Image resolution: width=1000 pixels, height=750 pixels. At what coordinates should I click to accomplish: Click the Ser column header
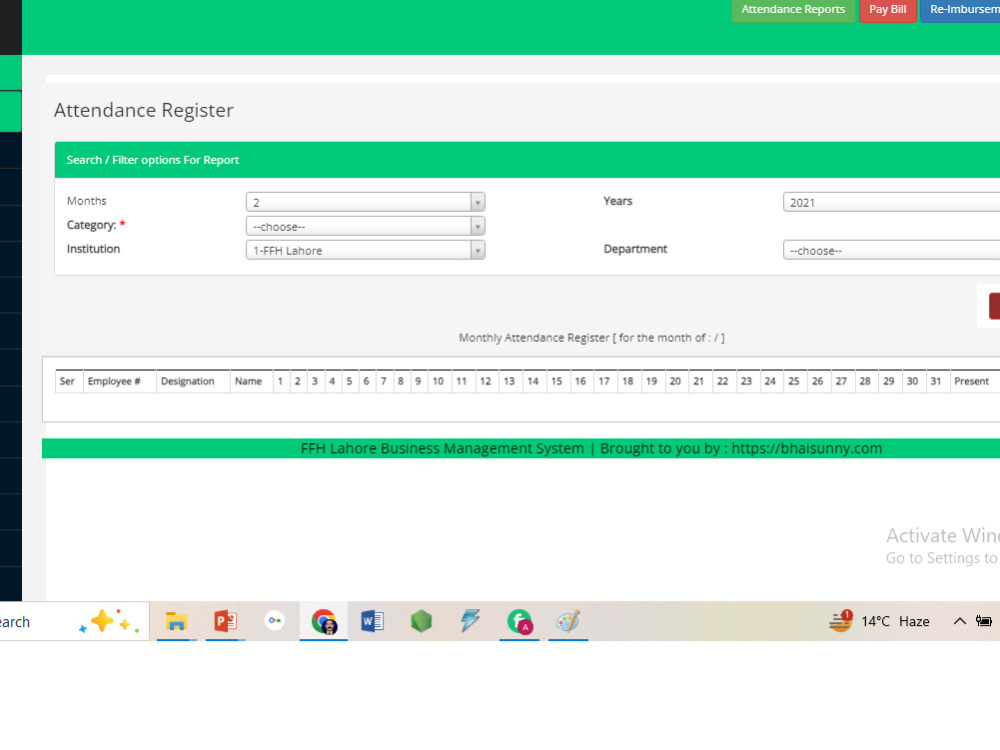(x=67, y=381)
